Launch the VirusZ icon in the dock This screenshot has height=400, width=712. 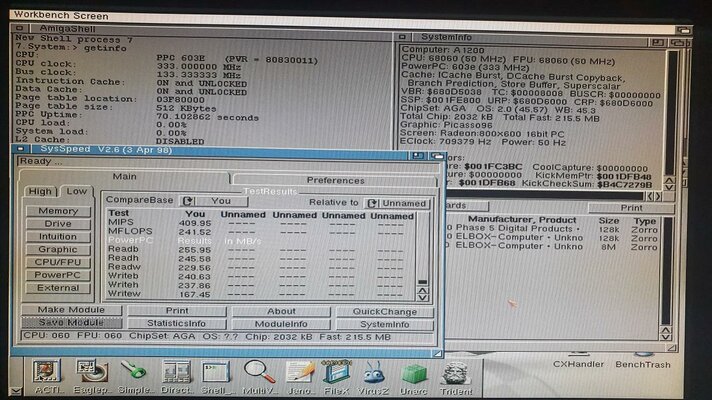[374, 374]
